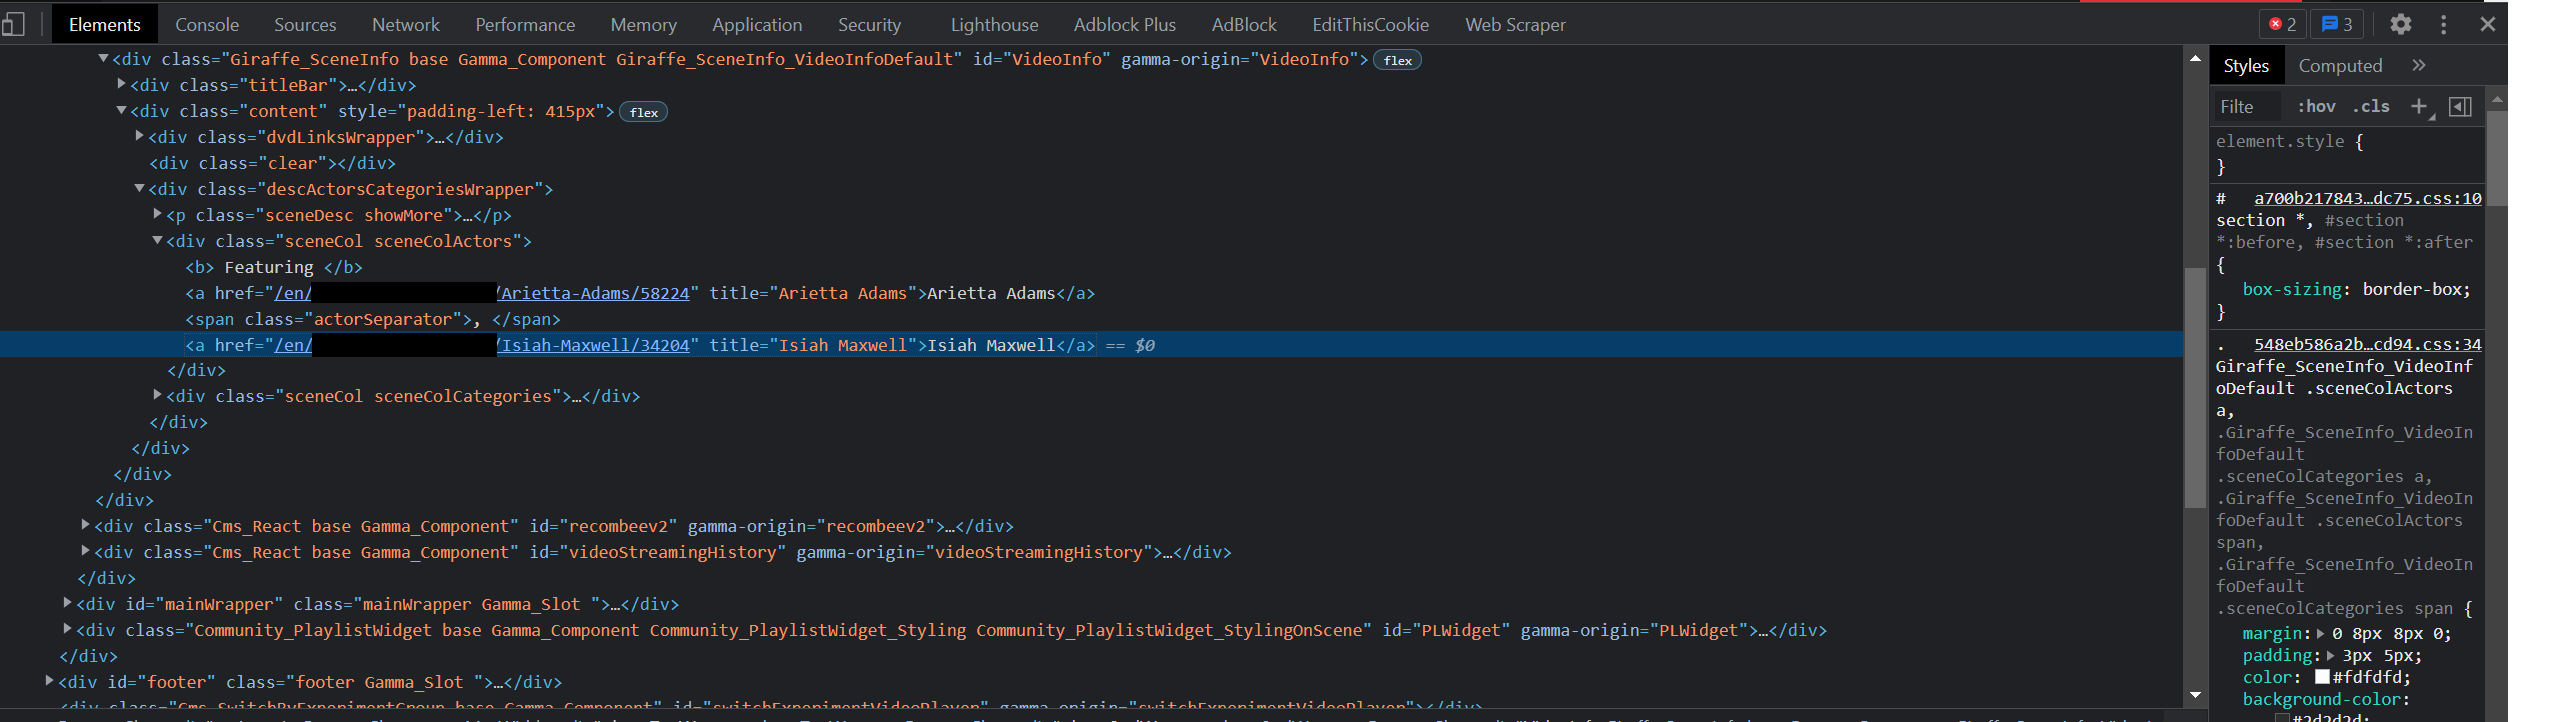Click the #fdfdfd color swatch
Viewport: 2560px width, 722px height.
point(2322,677)
